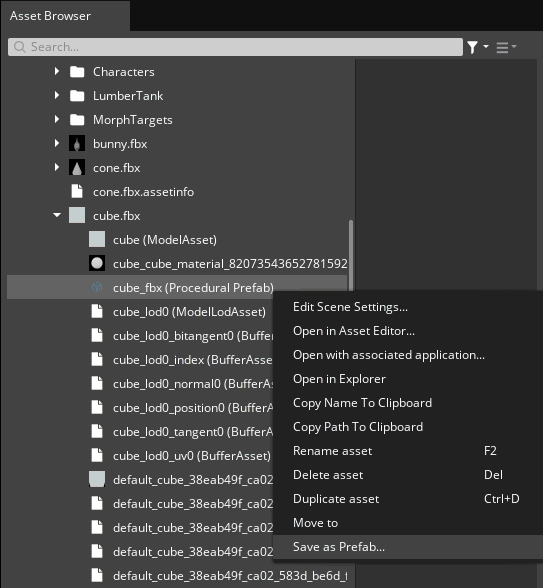543x588 pixels.
Task: Expand the Characters folder
Action: (57, 71)
